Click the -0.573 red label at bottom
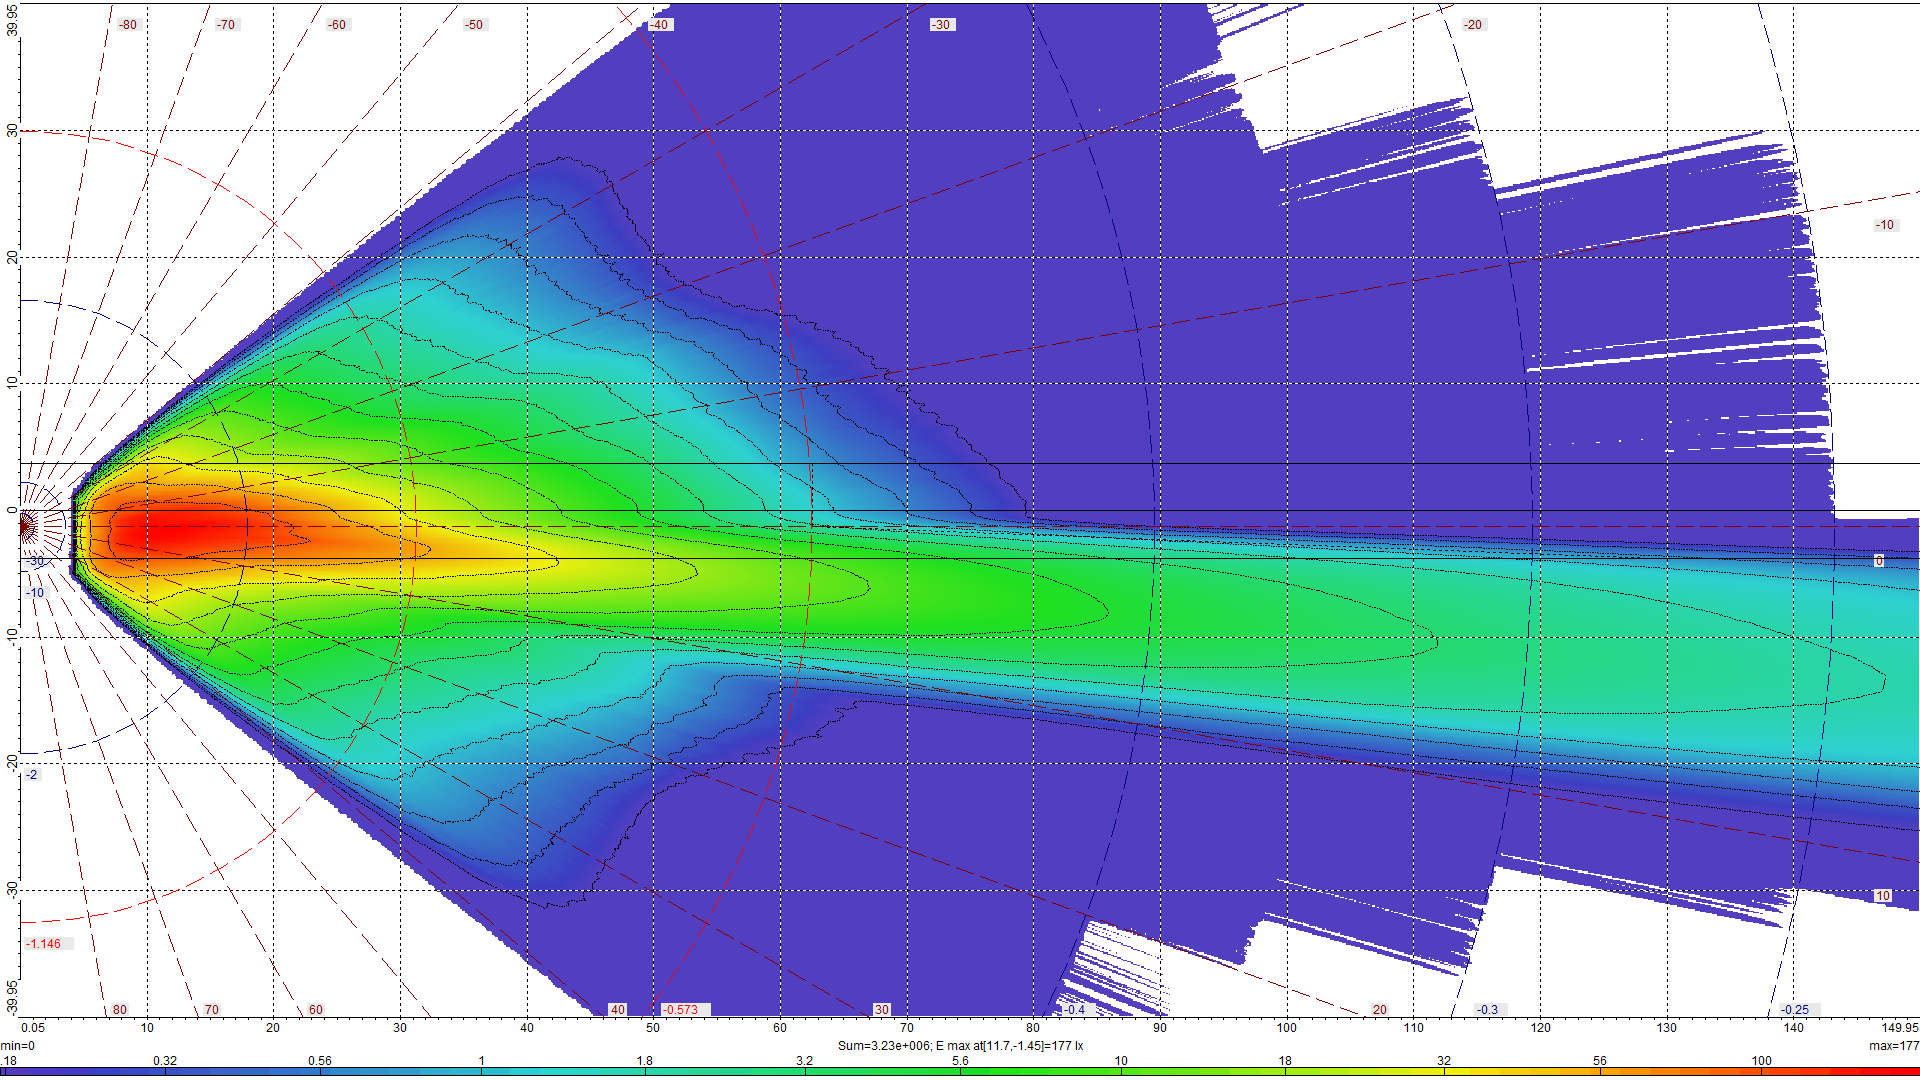The width and height of the screenshot is (1920, 1080). [x=681, y=1010]
